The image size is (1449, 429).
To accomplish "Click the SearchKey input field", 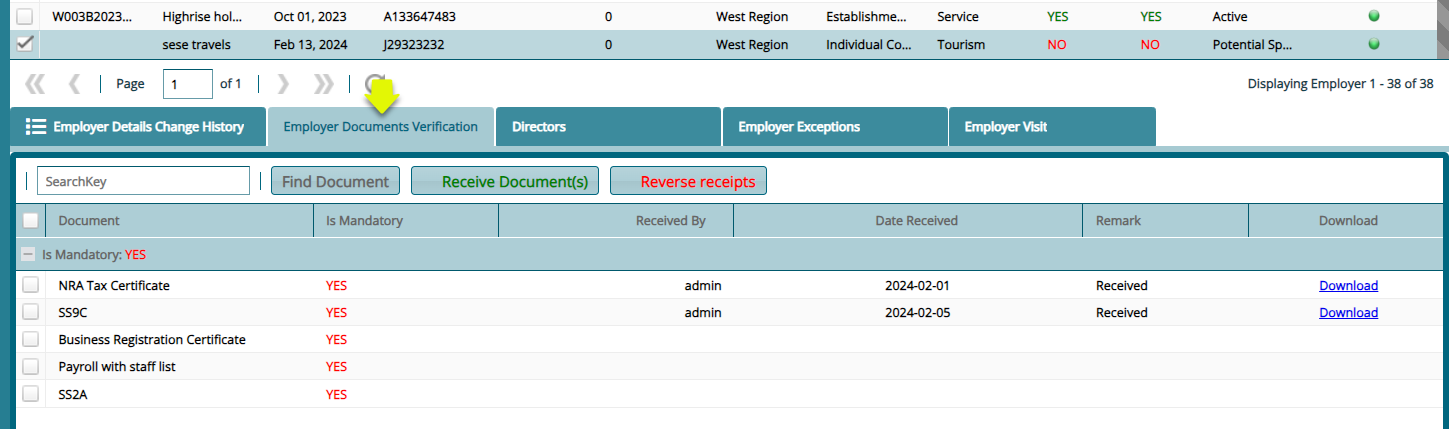I will (x=143, y=181).
